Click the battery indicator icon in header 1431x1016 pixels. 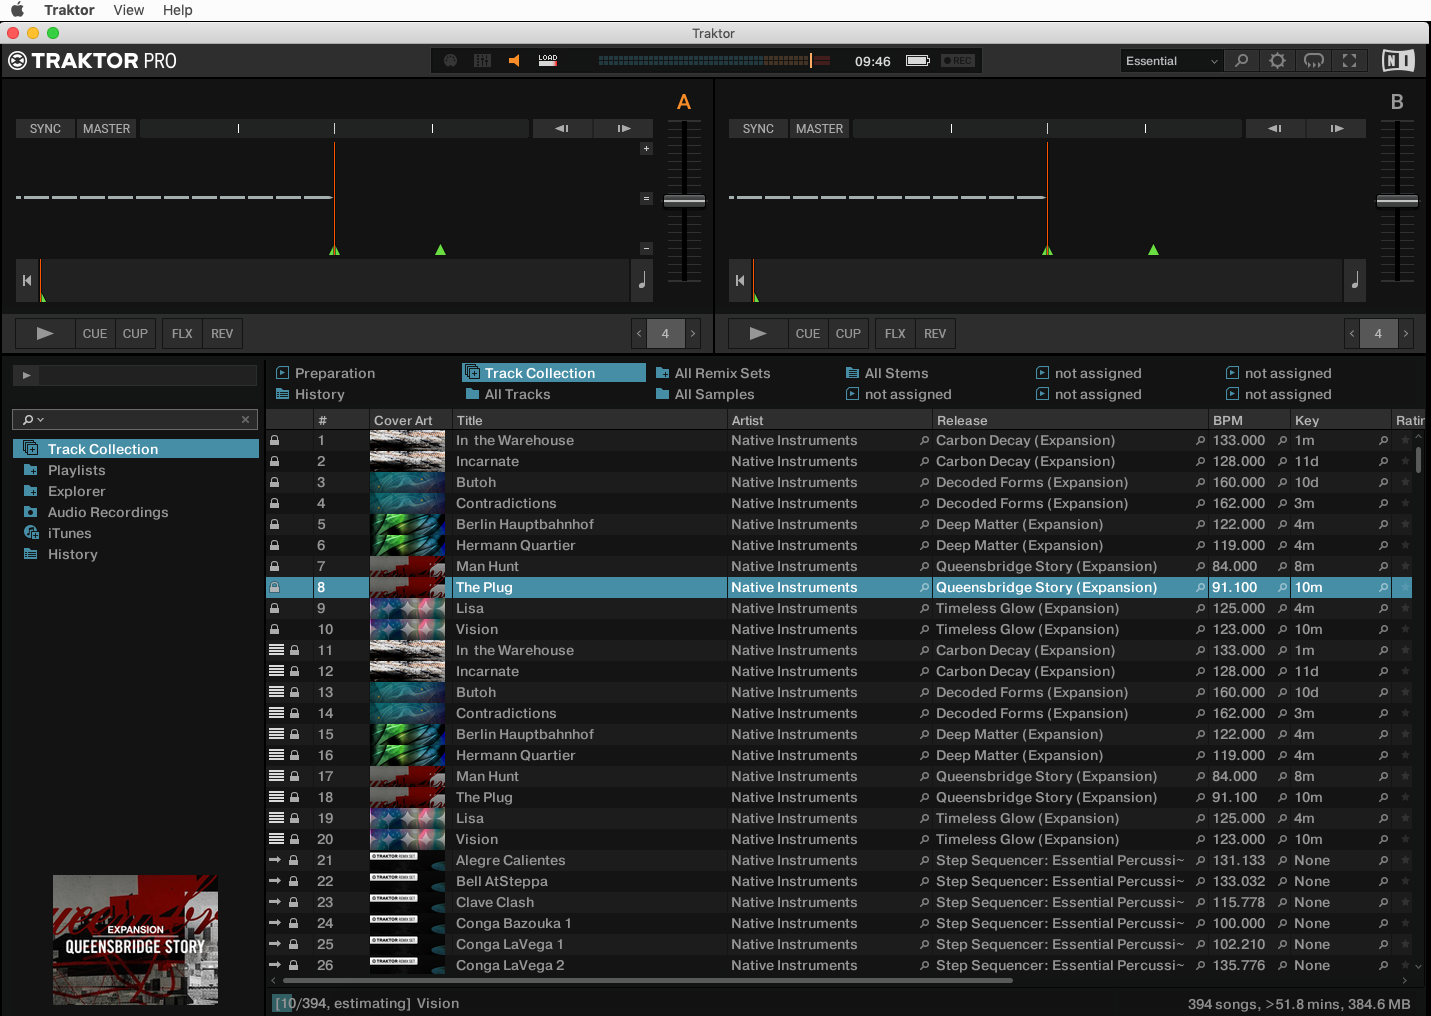918,61
